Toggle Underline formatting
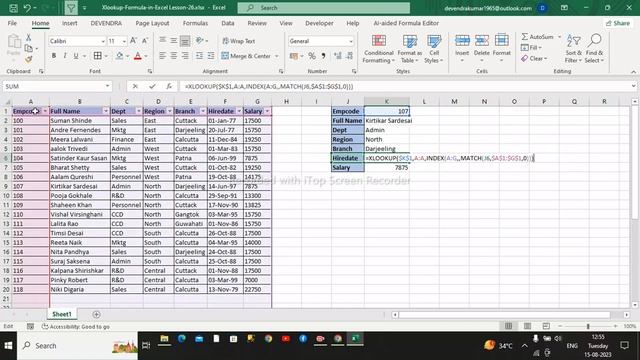Screen dimensions: 640x360 76,56
